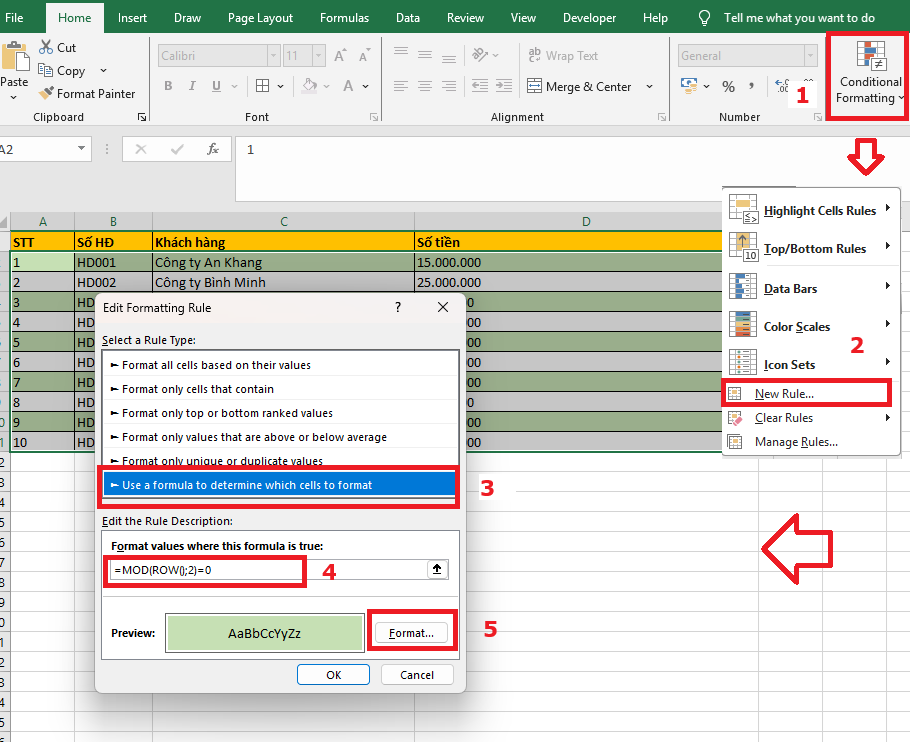The image size is (910, 742).
Task: Confirm the rule with OK
Action: pos(333,675)
